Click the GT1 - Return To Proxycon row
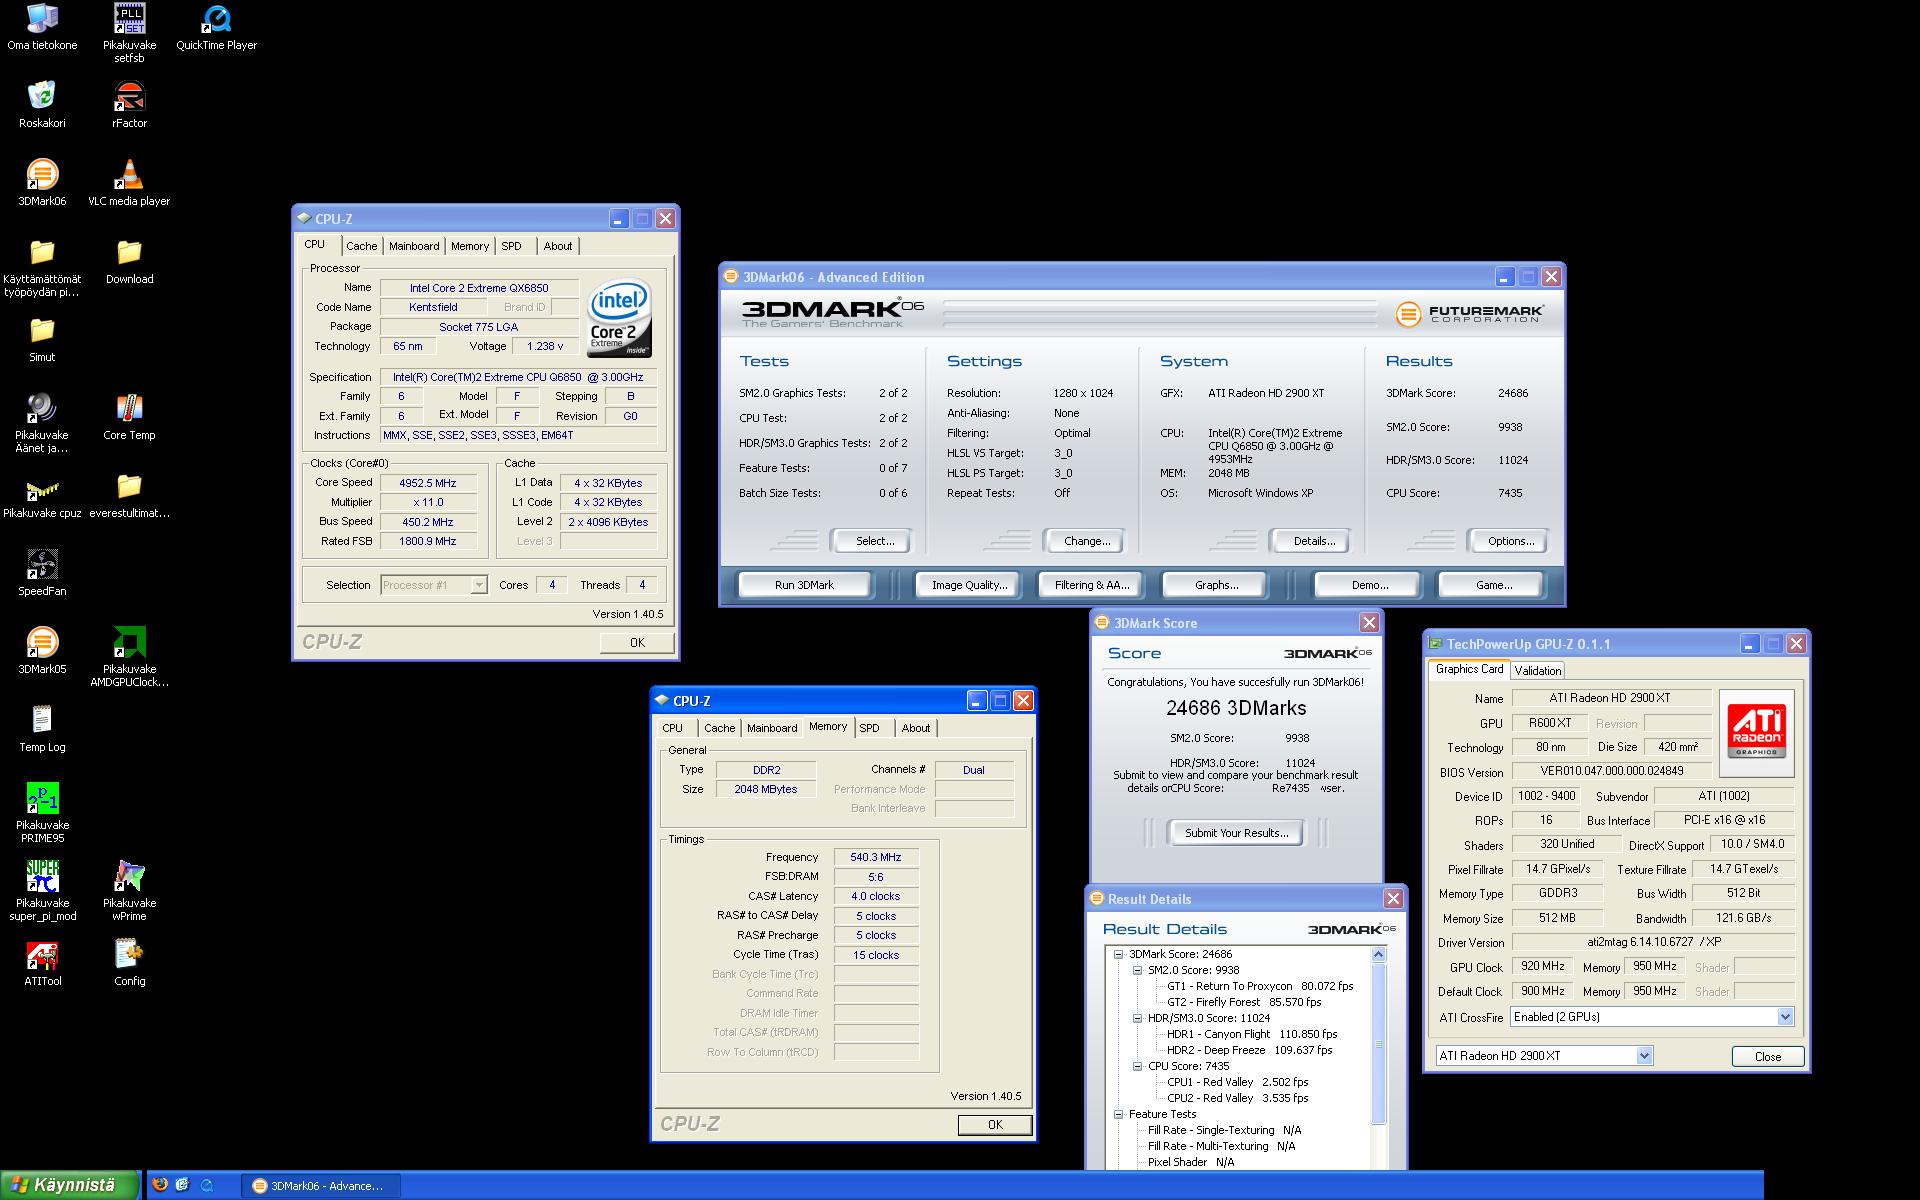 pos(1259,986)
